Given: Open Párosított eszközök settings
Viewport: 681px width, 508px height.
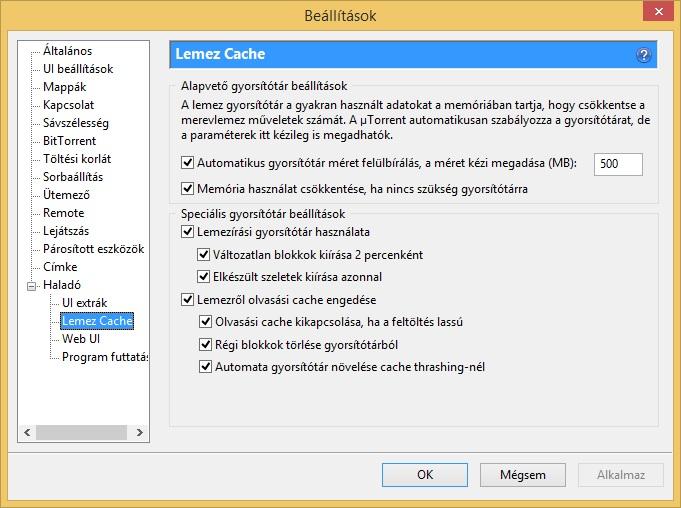Looking at the screenshot, I should [x=93, y=249].
